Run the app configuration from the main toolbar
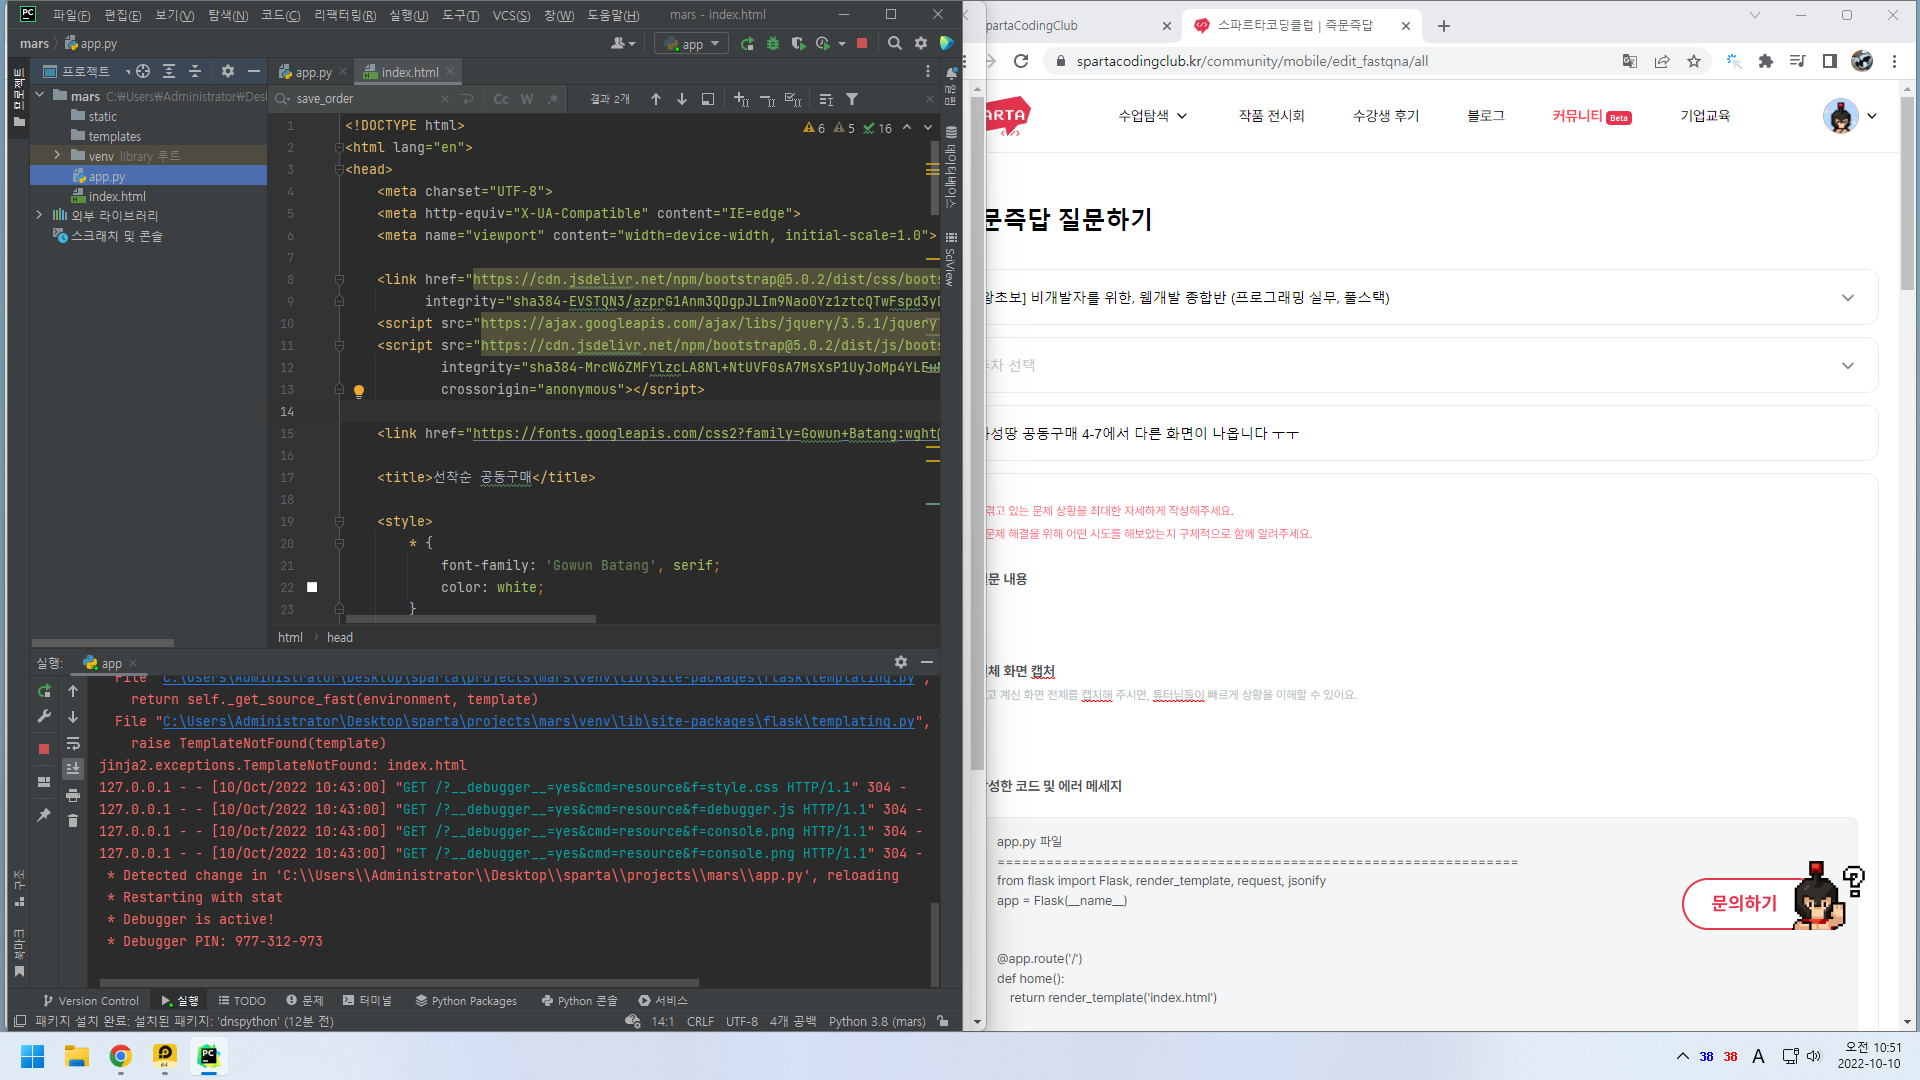This screenshot has width=1920, height=1080. coord(747,44)
